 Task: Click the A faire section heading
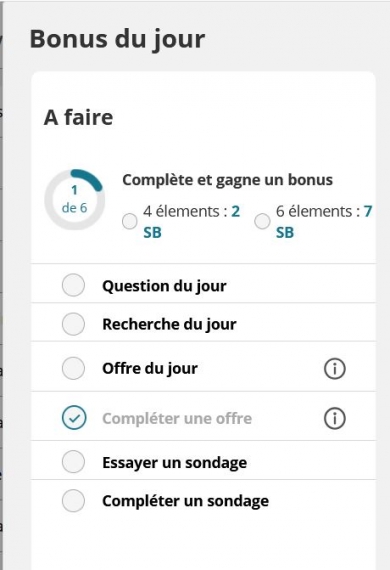click(x=78, y=117)
